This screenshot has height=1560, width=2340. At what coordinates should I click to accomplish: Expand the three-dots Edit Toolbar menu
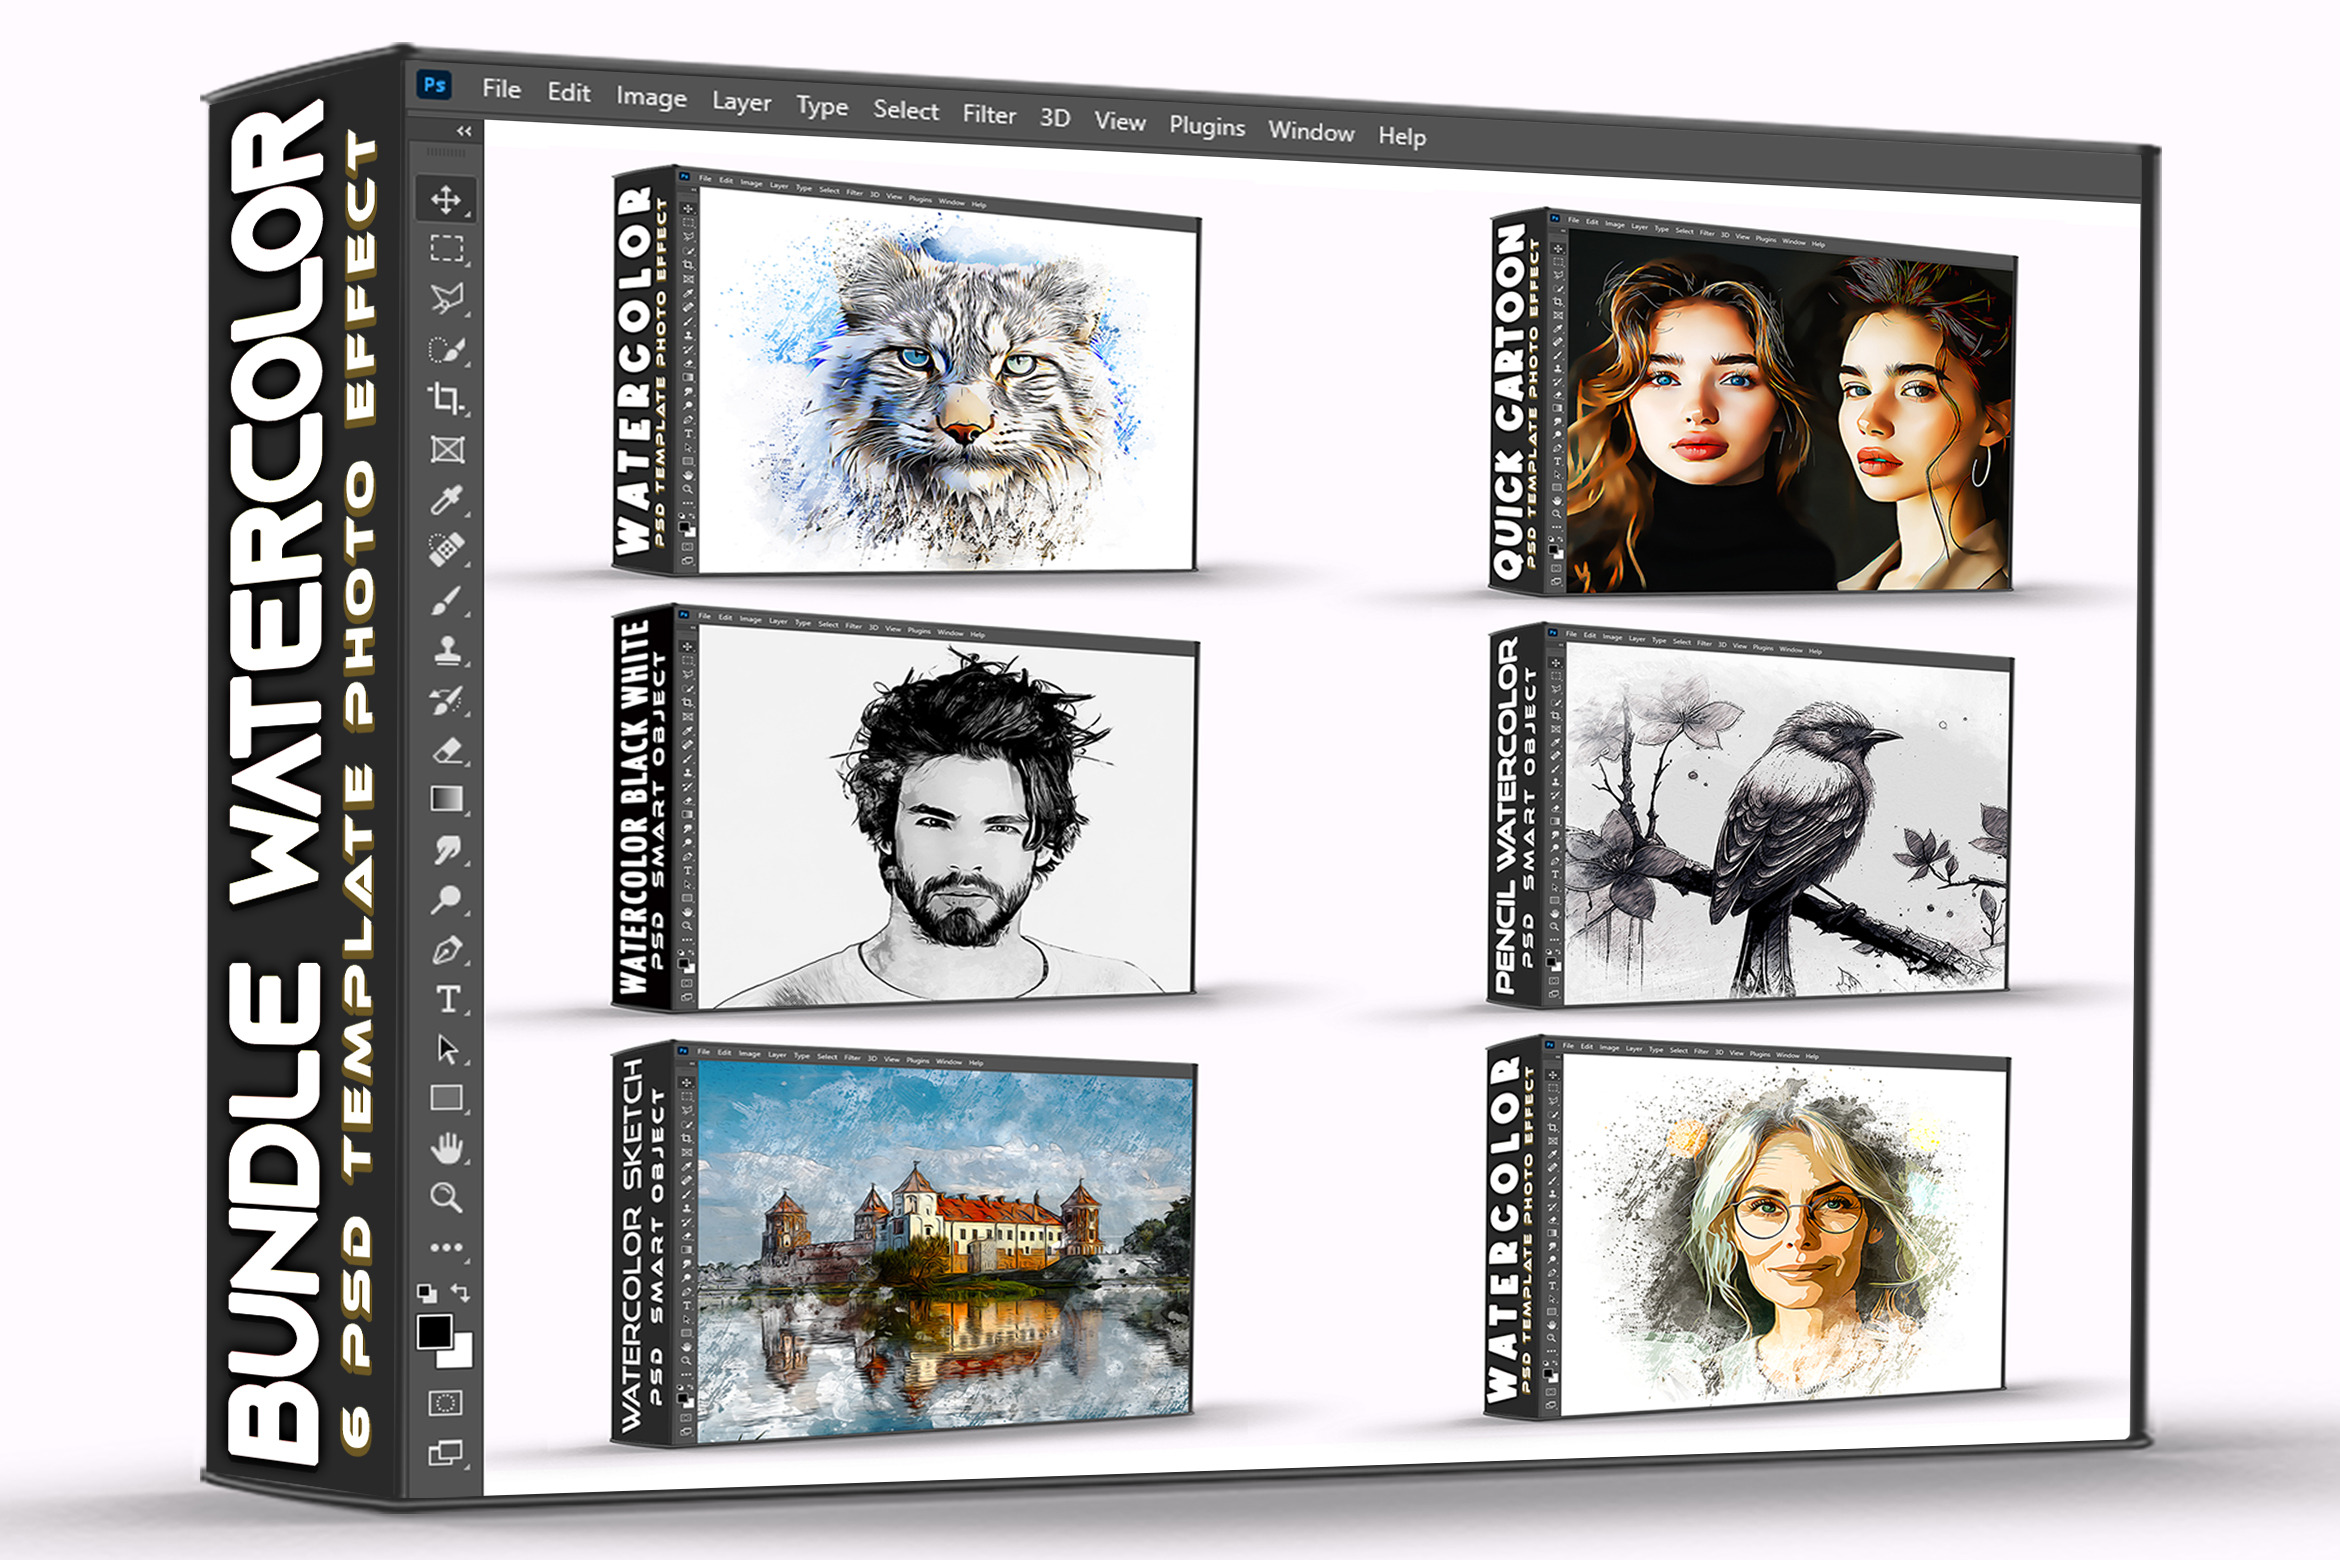pos(446,1247)
